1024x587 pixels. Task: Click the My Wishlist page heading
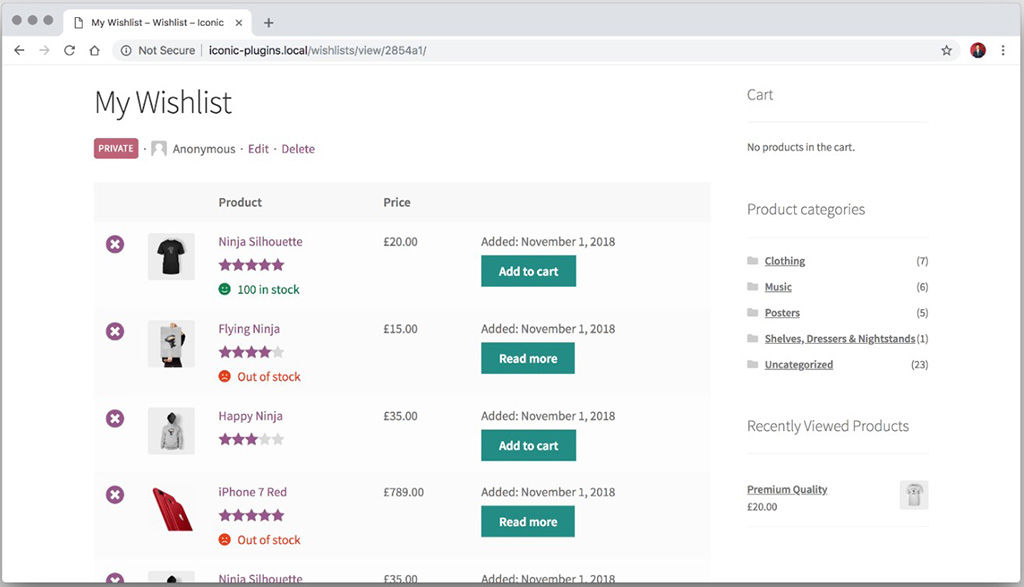[x=163, y=103]
